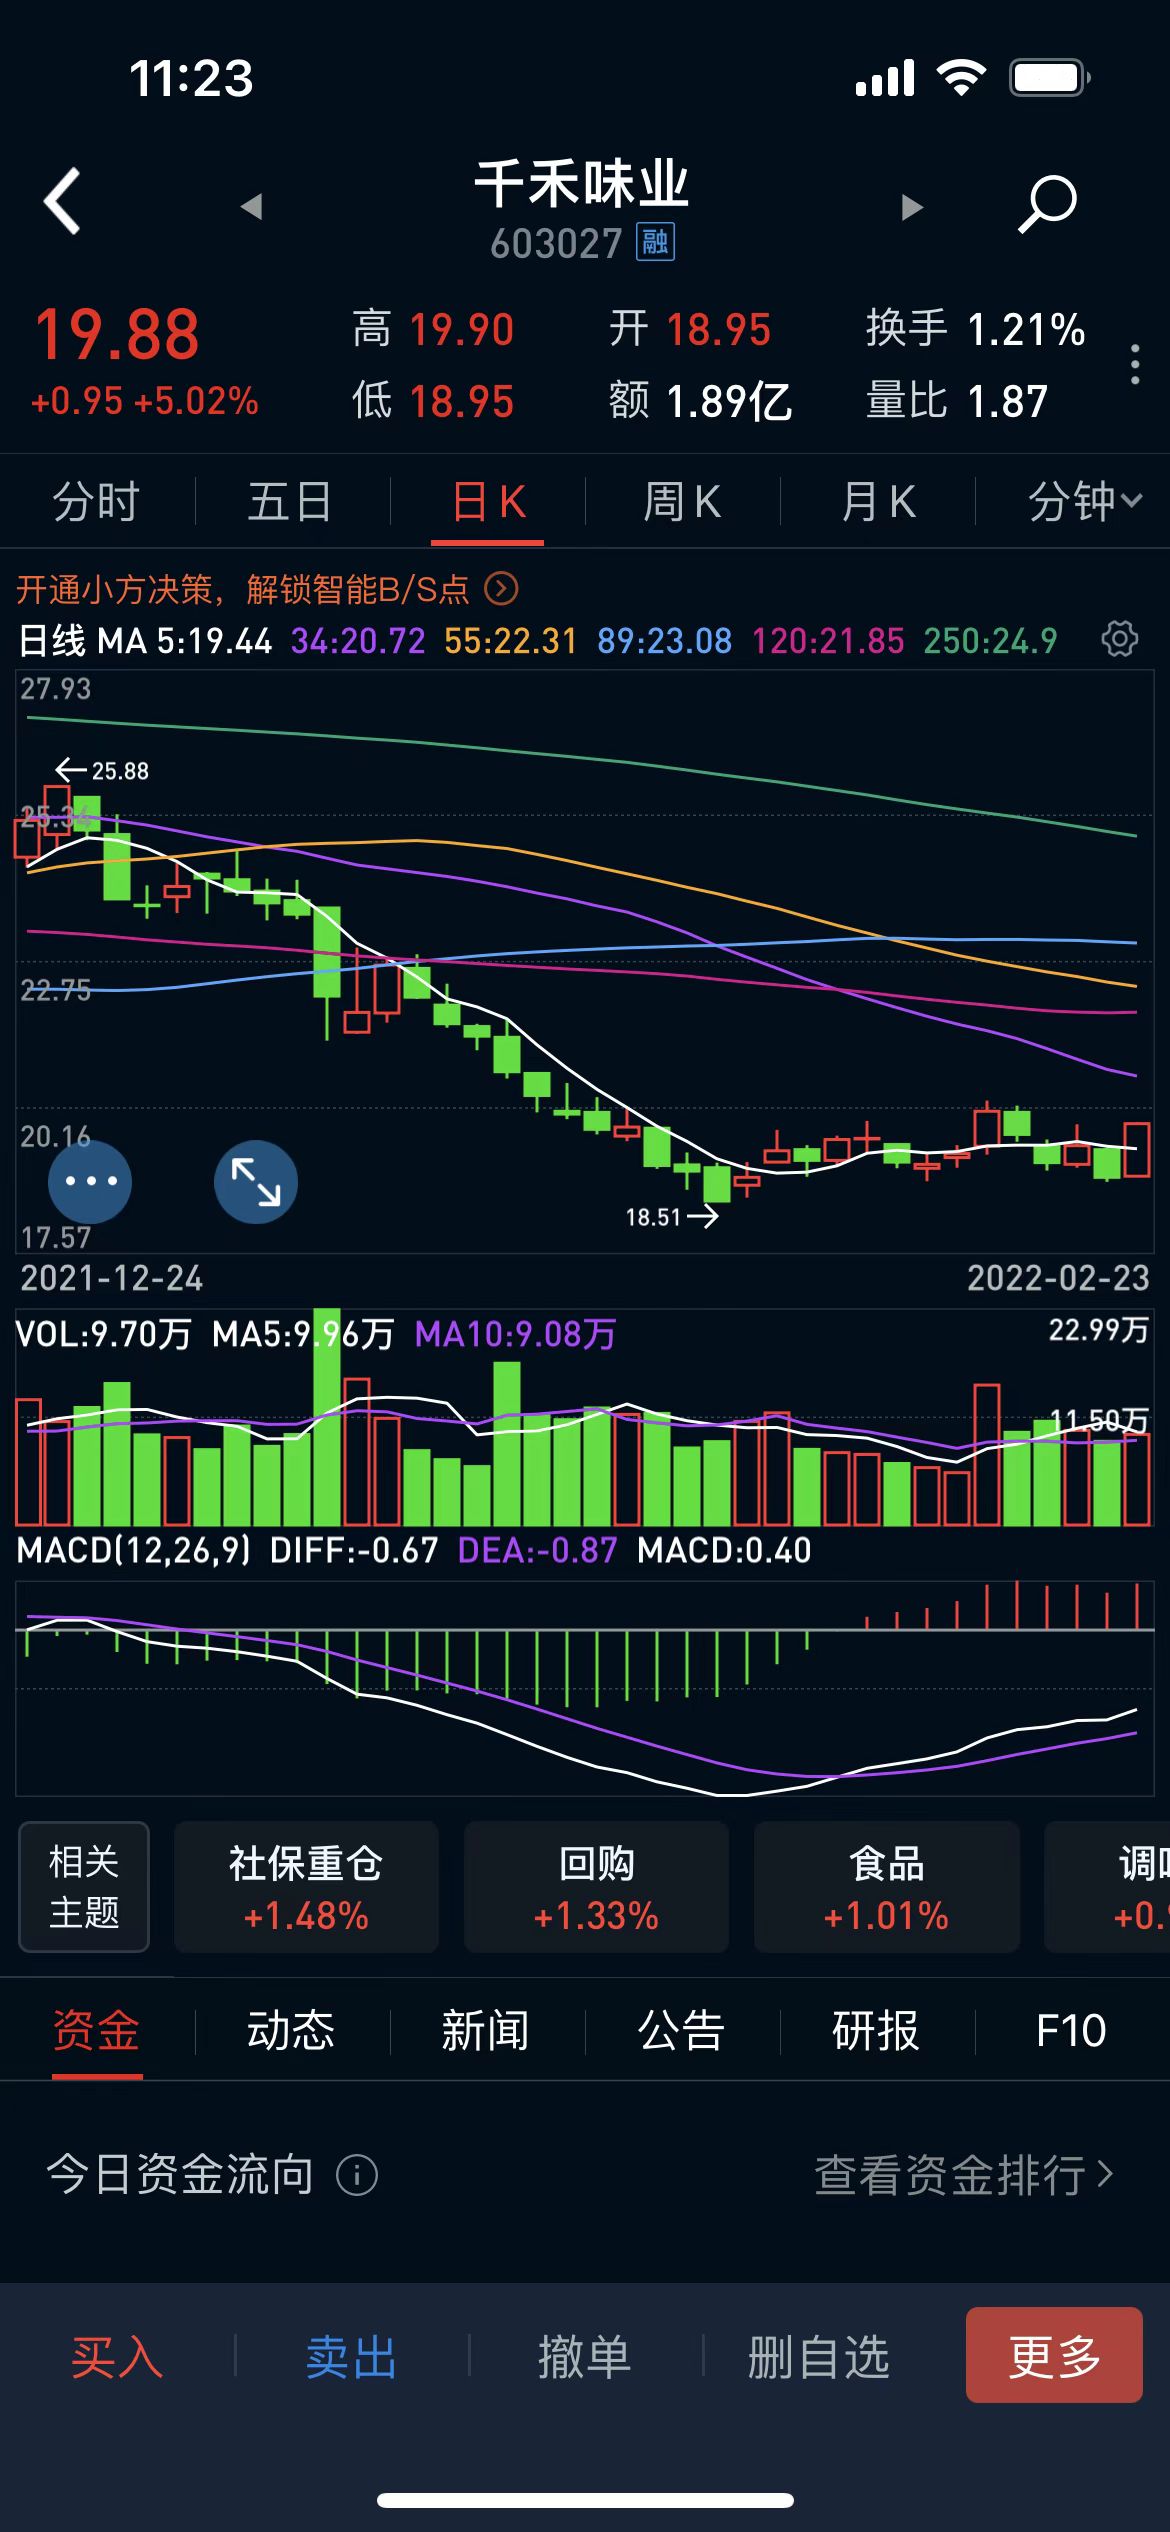The image size is (1170, 2532).
Task: Tap the MACD(12,26,9) indicator label
Action: 134,1550
